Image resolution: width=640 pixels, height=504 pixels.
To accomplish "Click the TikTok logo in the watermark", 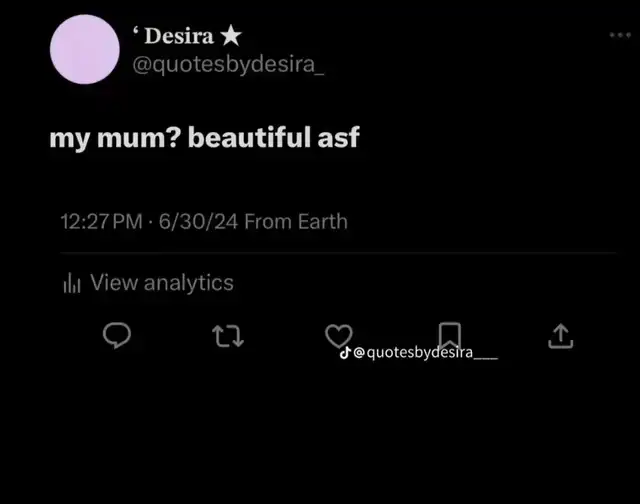I will coord(345,353).
